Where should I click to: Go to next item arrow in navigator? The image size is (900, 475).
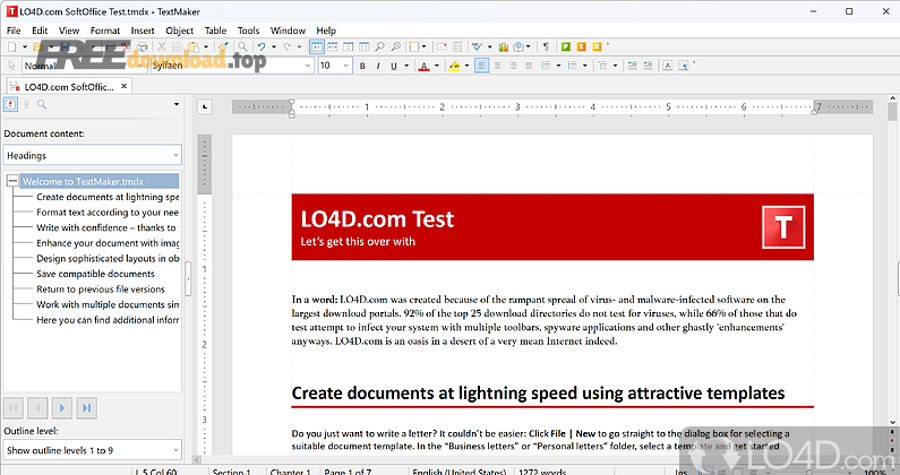pos(62,408)
